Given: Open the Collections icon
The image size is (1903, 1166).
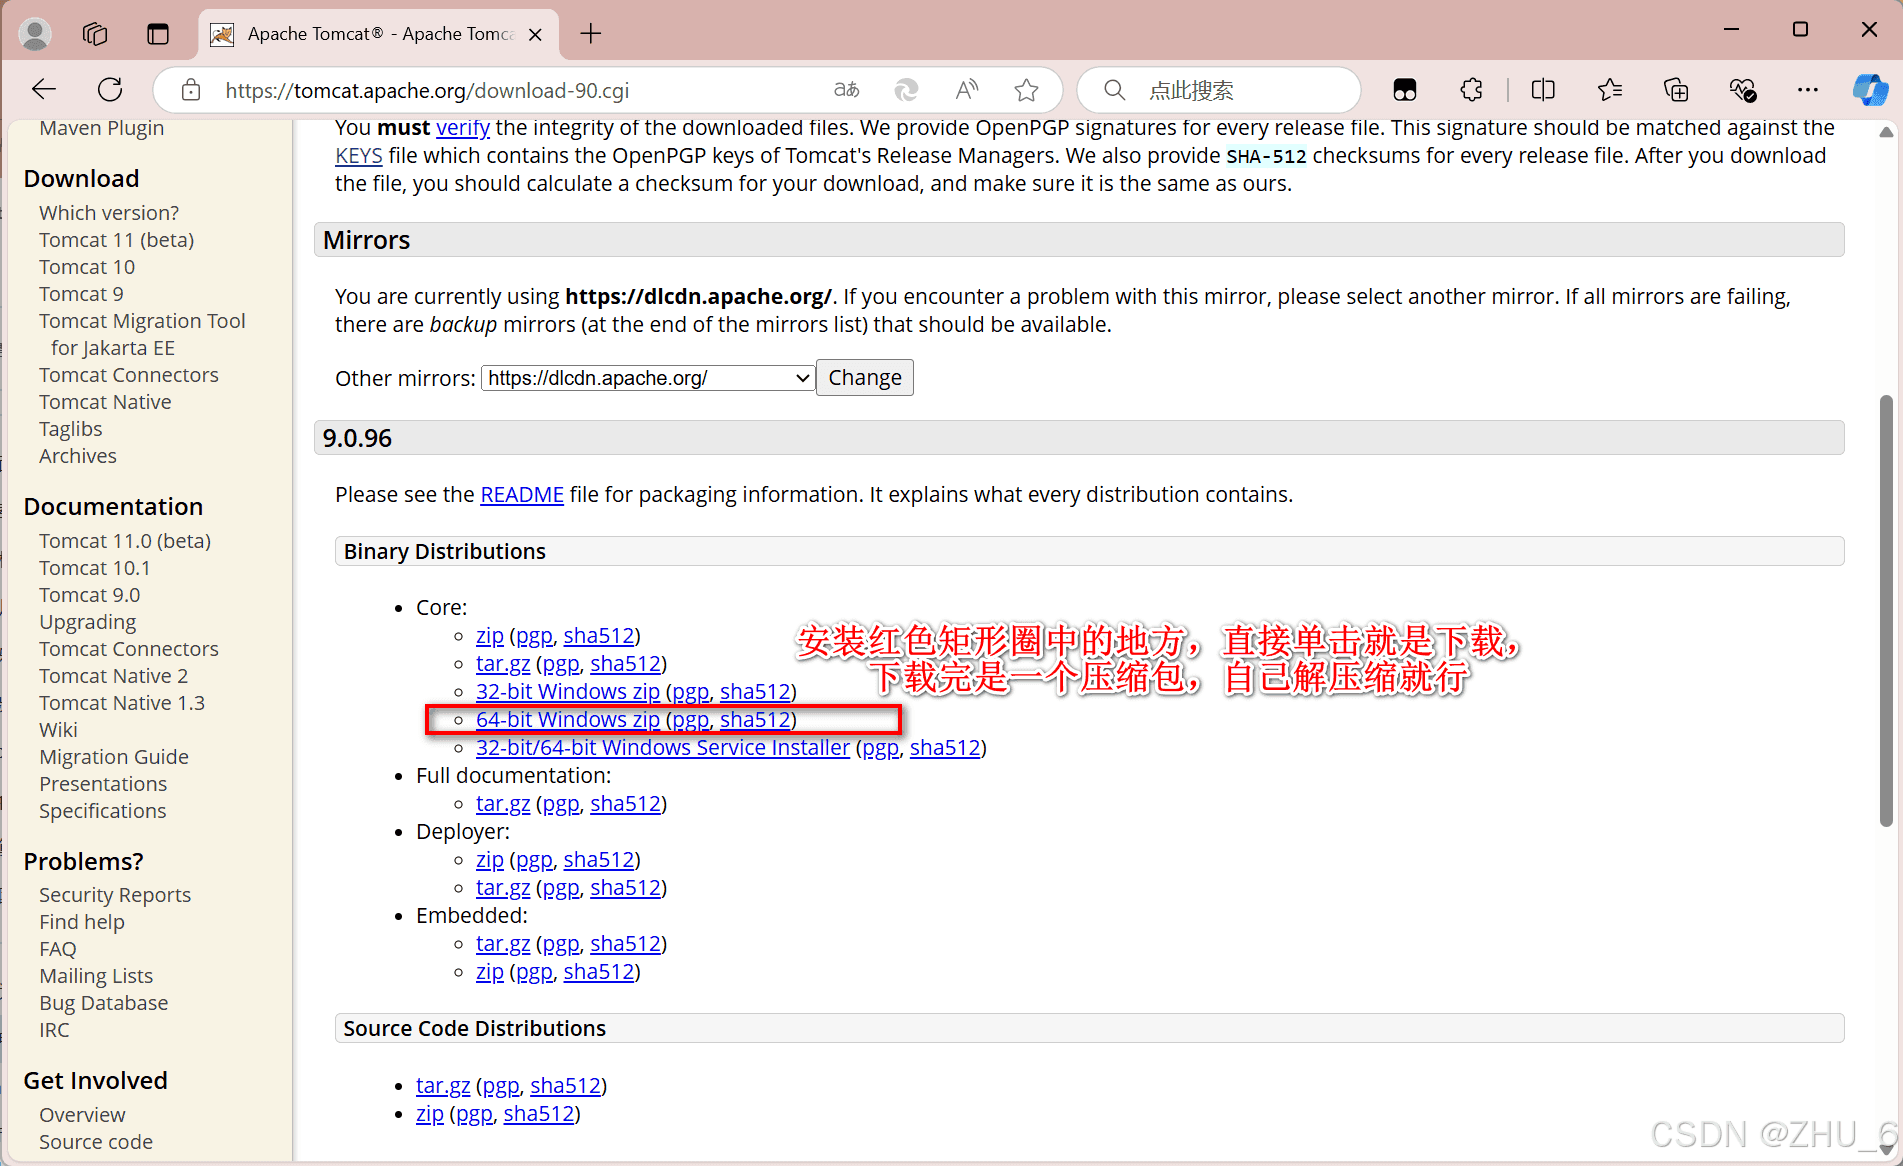Looking at the screenshot, I should pyautogui.click(x=1676, y=90).
